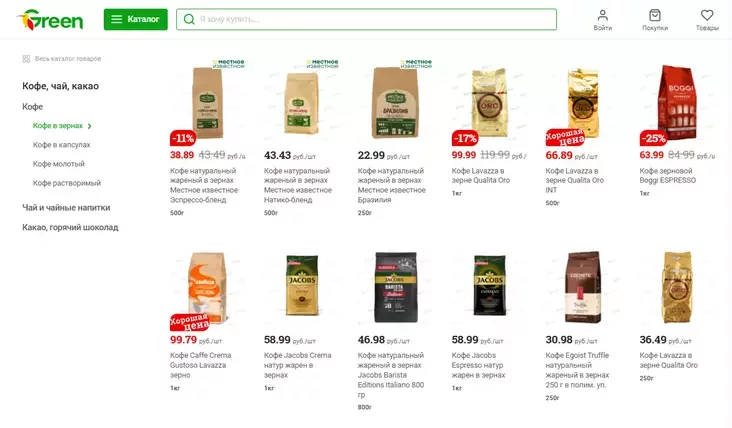Select Кофе растворимый category

[66, 183]
